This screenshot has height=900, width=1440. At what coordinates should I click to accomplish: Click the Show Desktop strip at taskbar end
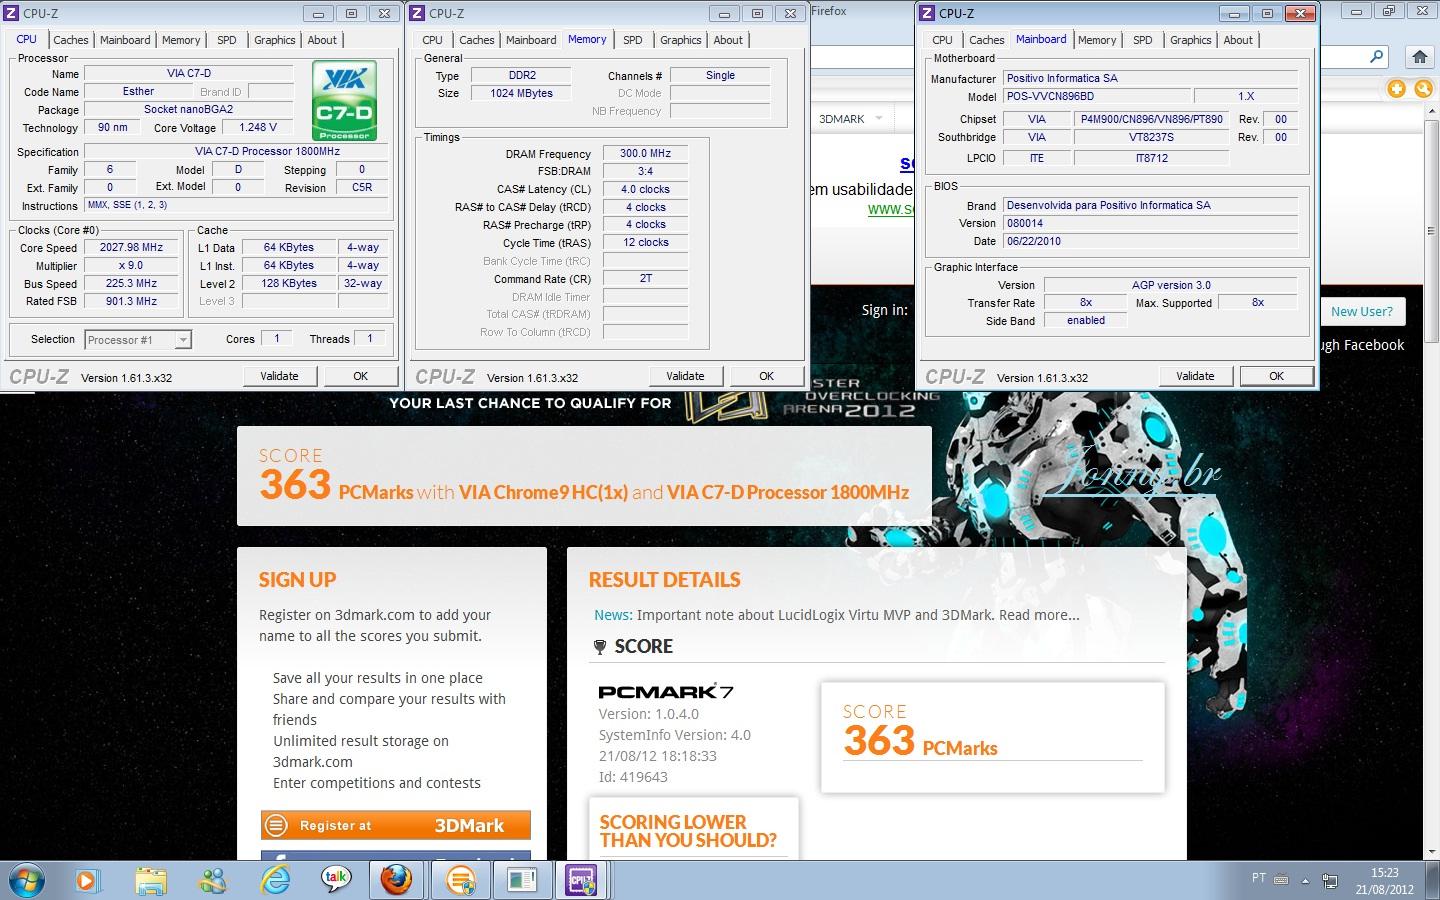tap(1433, 880)
